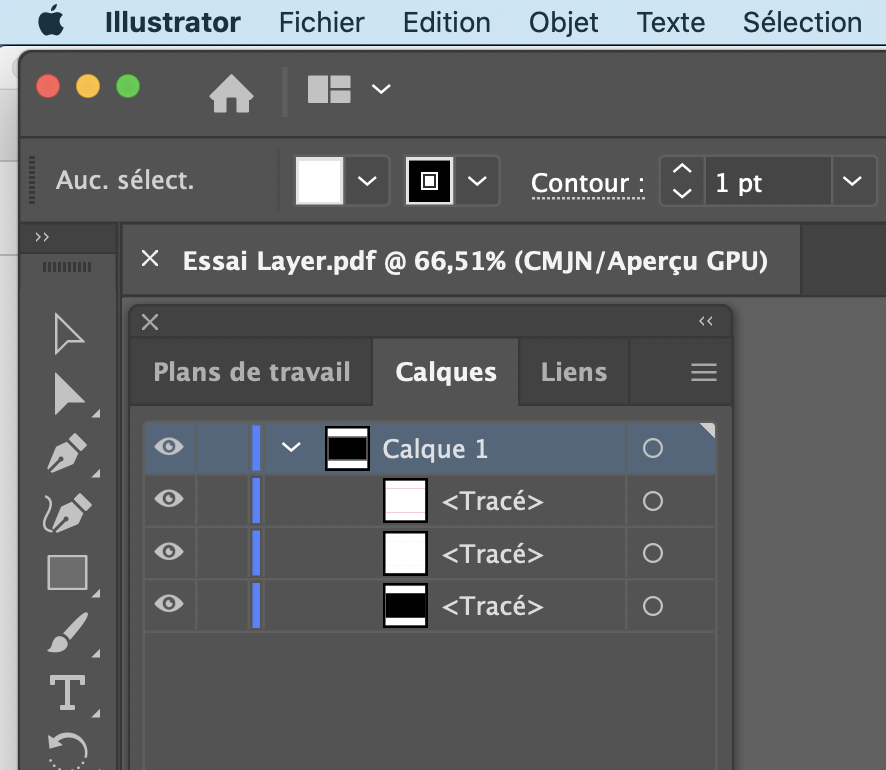Select the third Tracé row label
Viewport: 886px width, 770px height.
[492, 607]
